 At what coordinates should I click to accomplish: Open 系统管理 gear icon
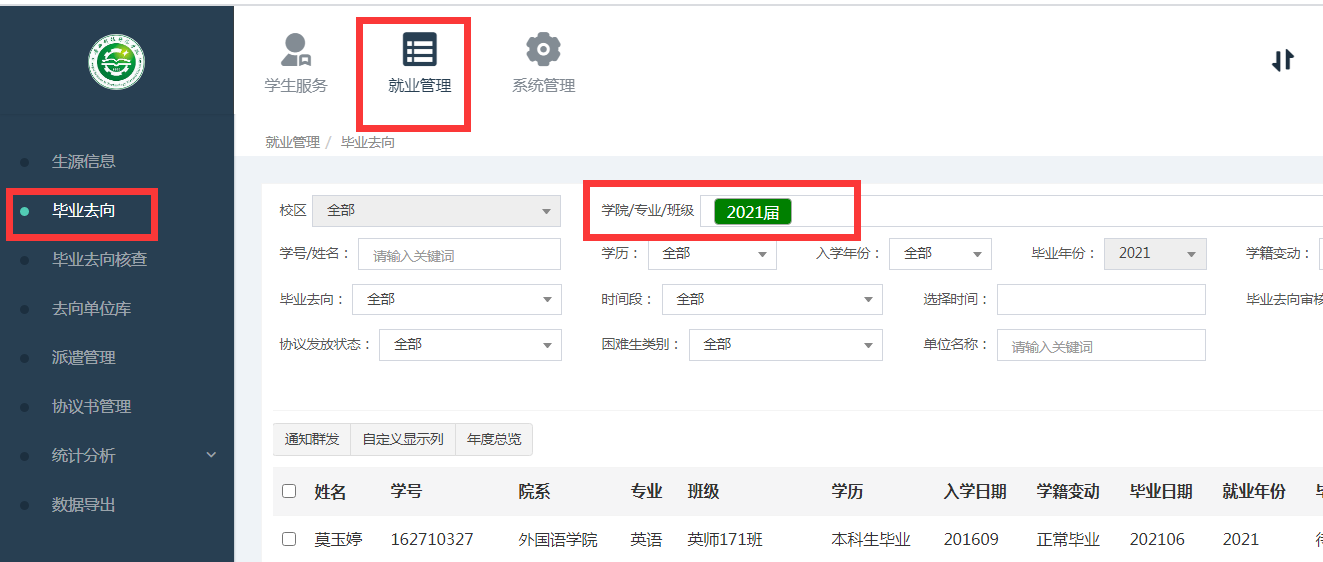coord(543,49)
